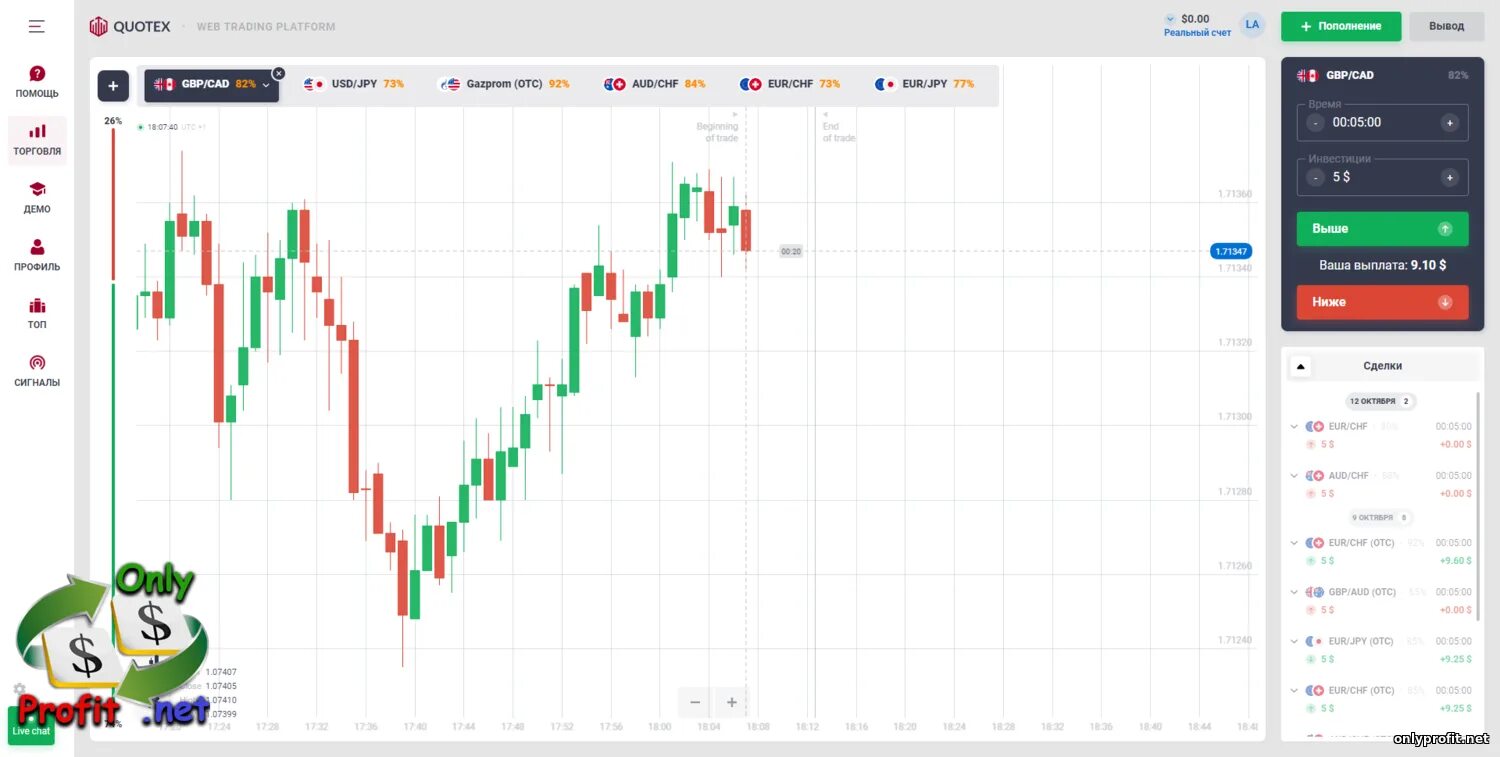
Task: Go to the Профиль page
Action: 37,256
